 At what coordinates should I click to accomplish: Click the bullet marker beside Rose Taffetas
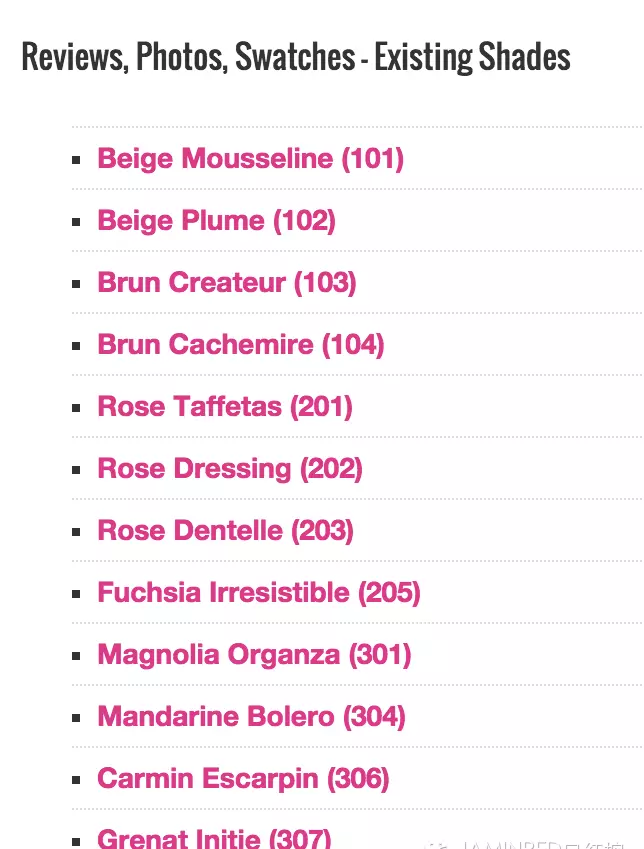[76, 408]
